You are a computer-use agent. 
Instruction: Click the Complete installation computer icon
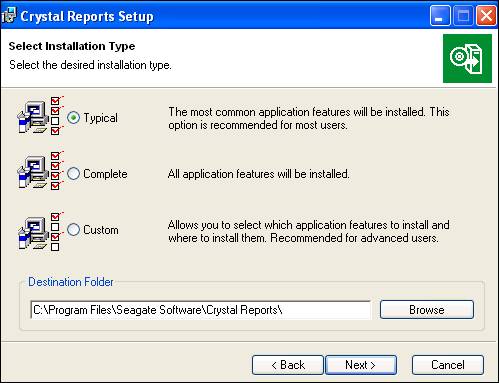point(40,172)
